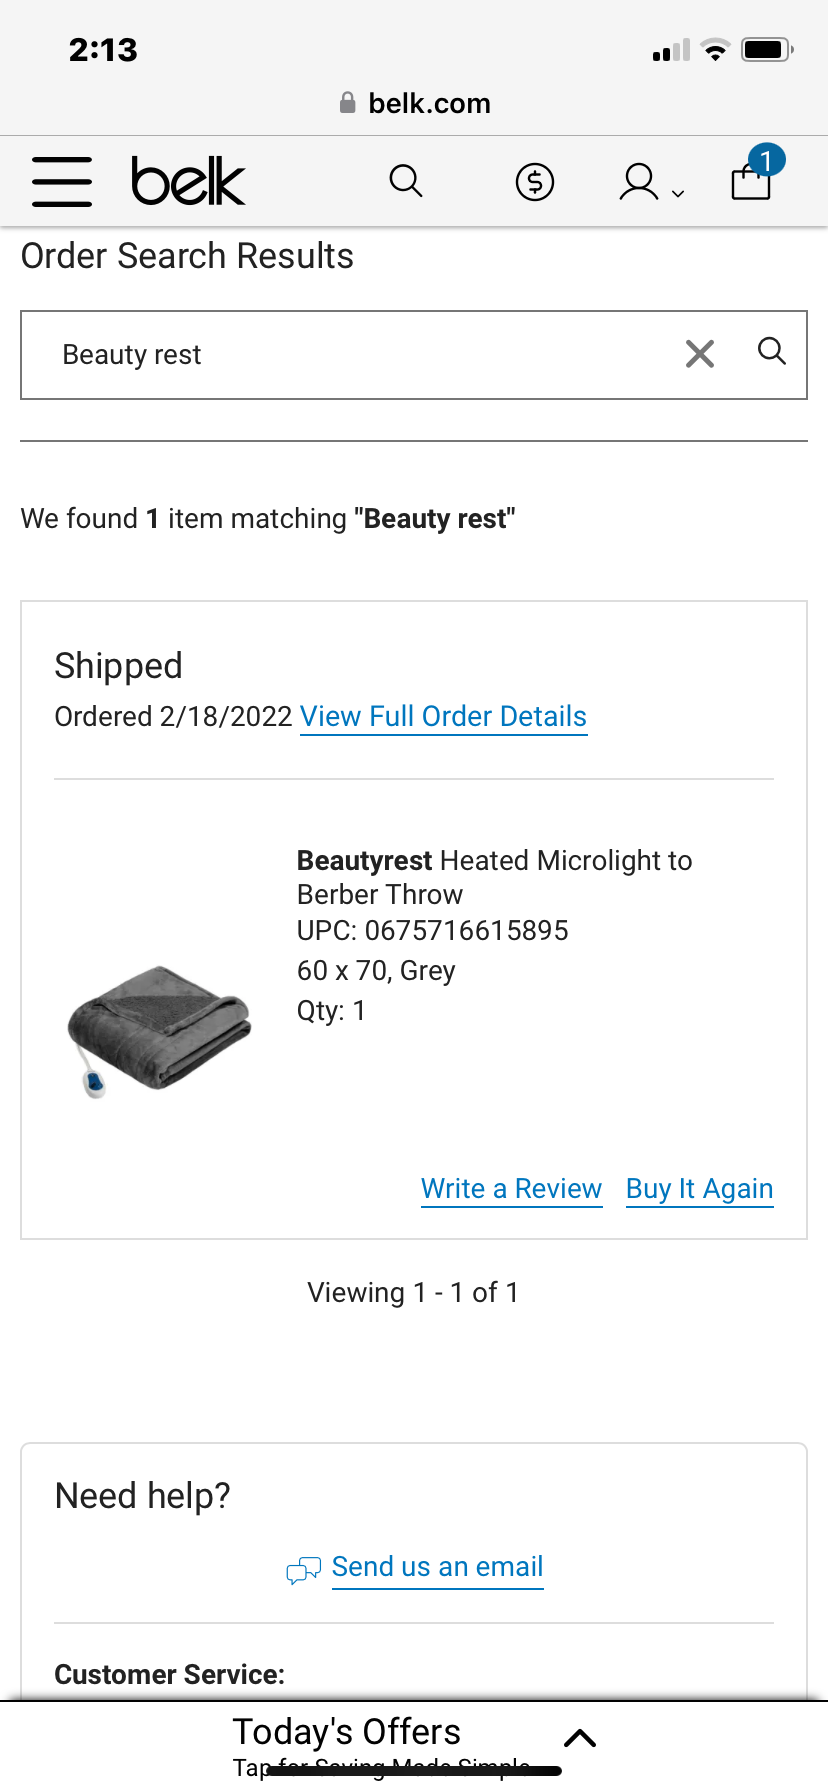The image size is (828, 1792).
Task: Expand the account dropdown arrow
Action: (678, 194)
